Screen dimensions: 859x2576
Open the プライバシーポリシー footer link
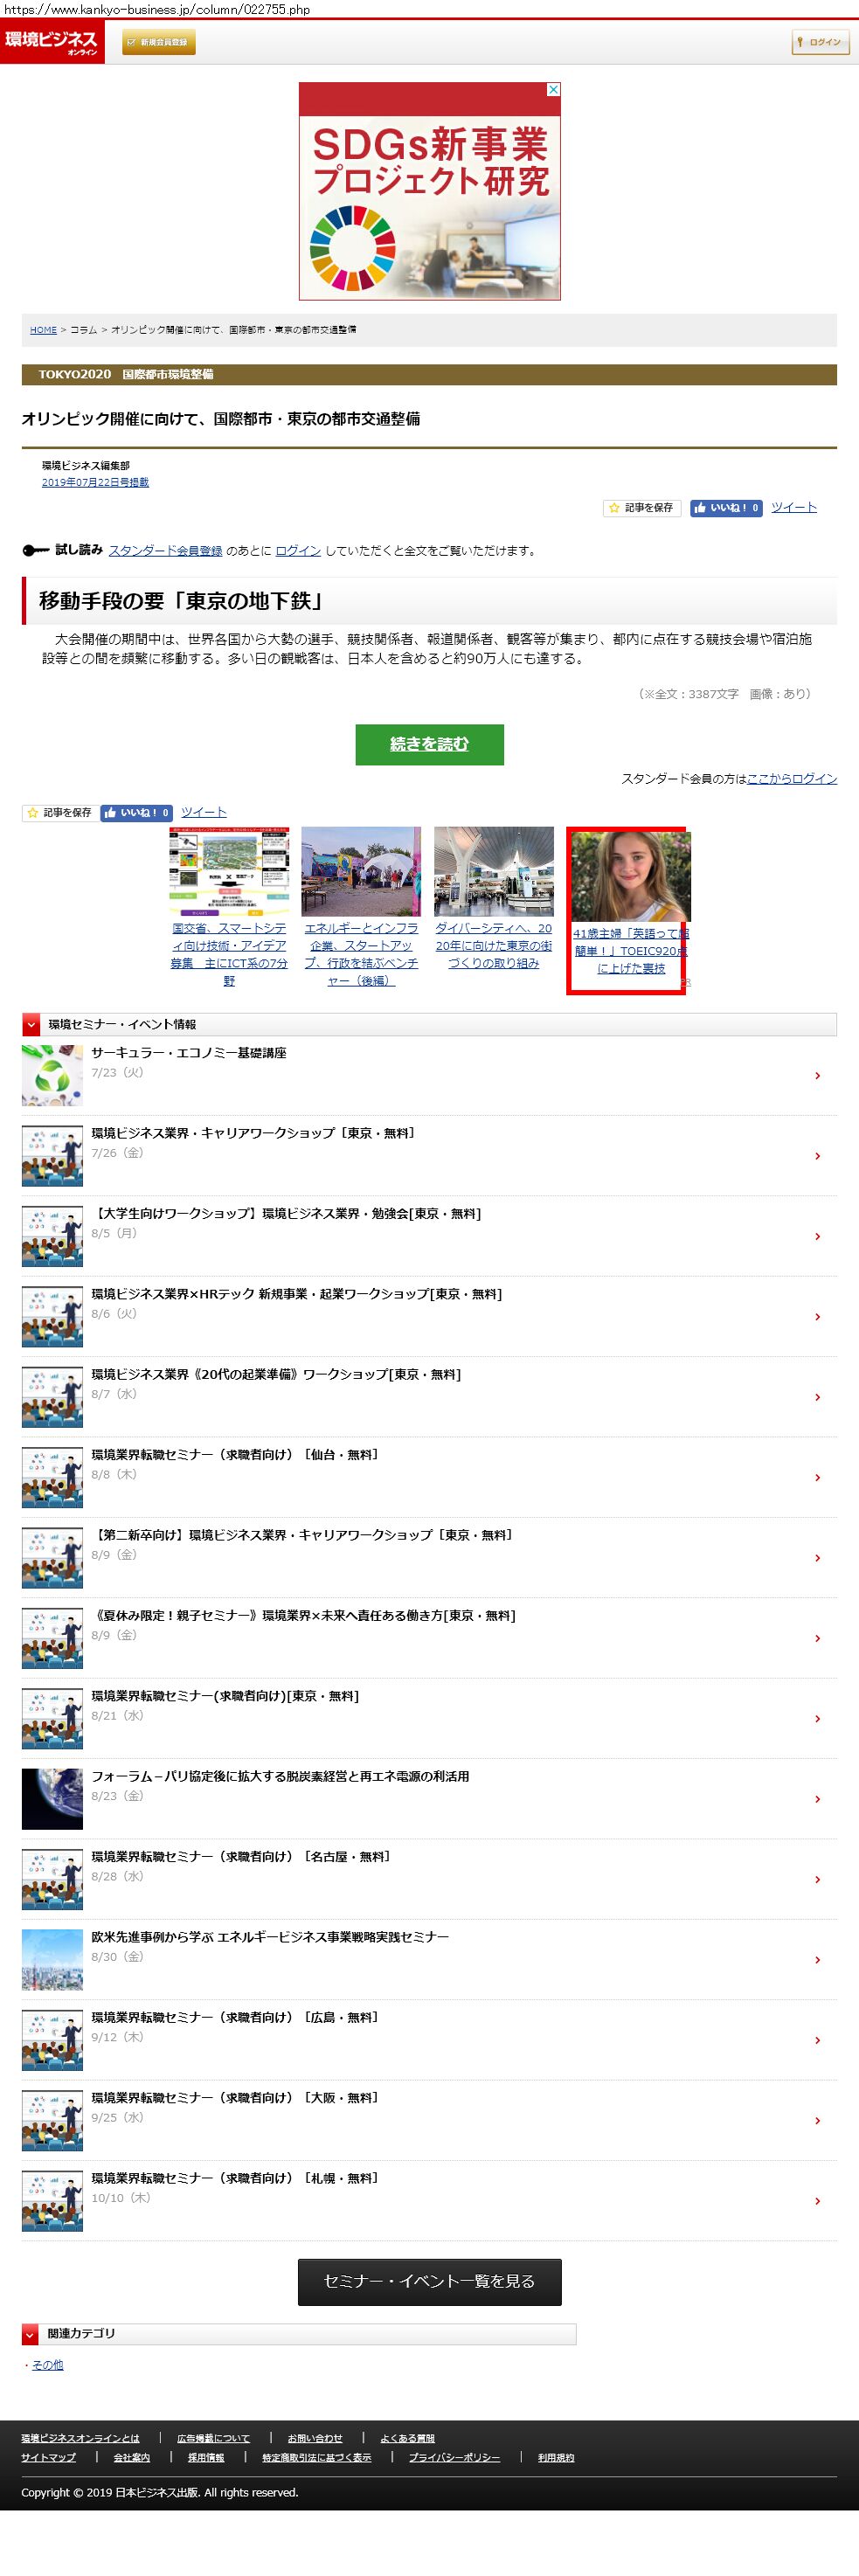[x=454, y=2457]
